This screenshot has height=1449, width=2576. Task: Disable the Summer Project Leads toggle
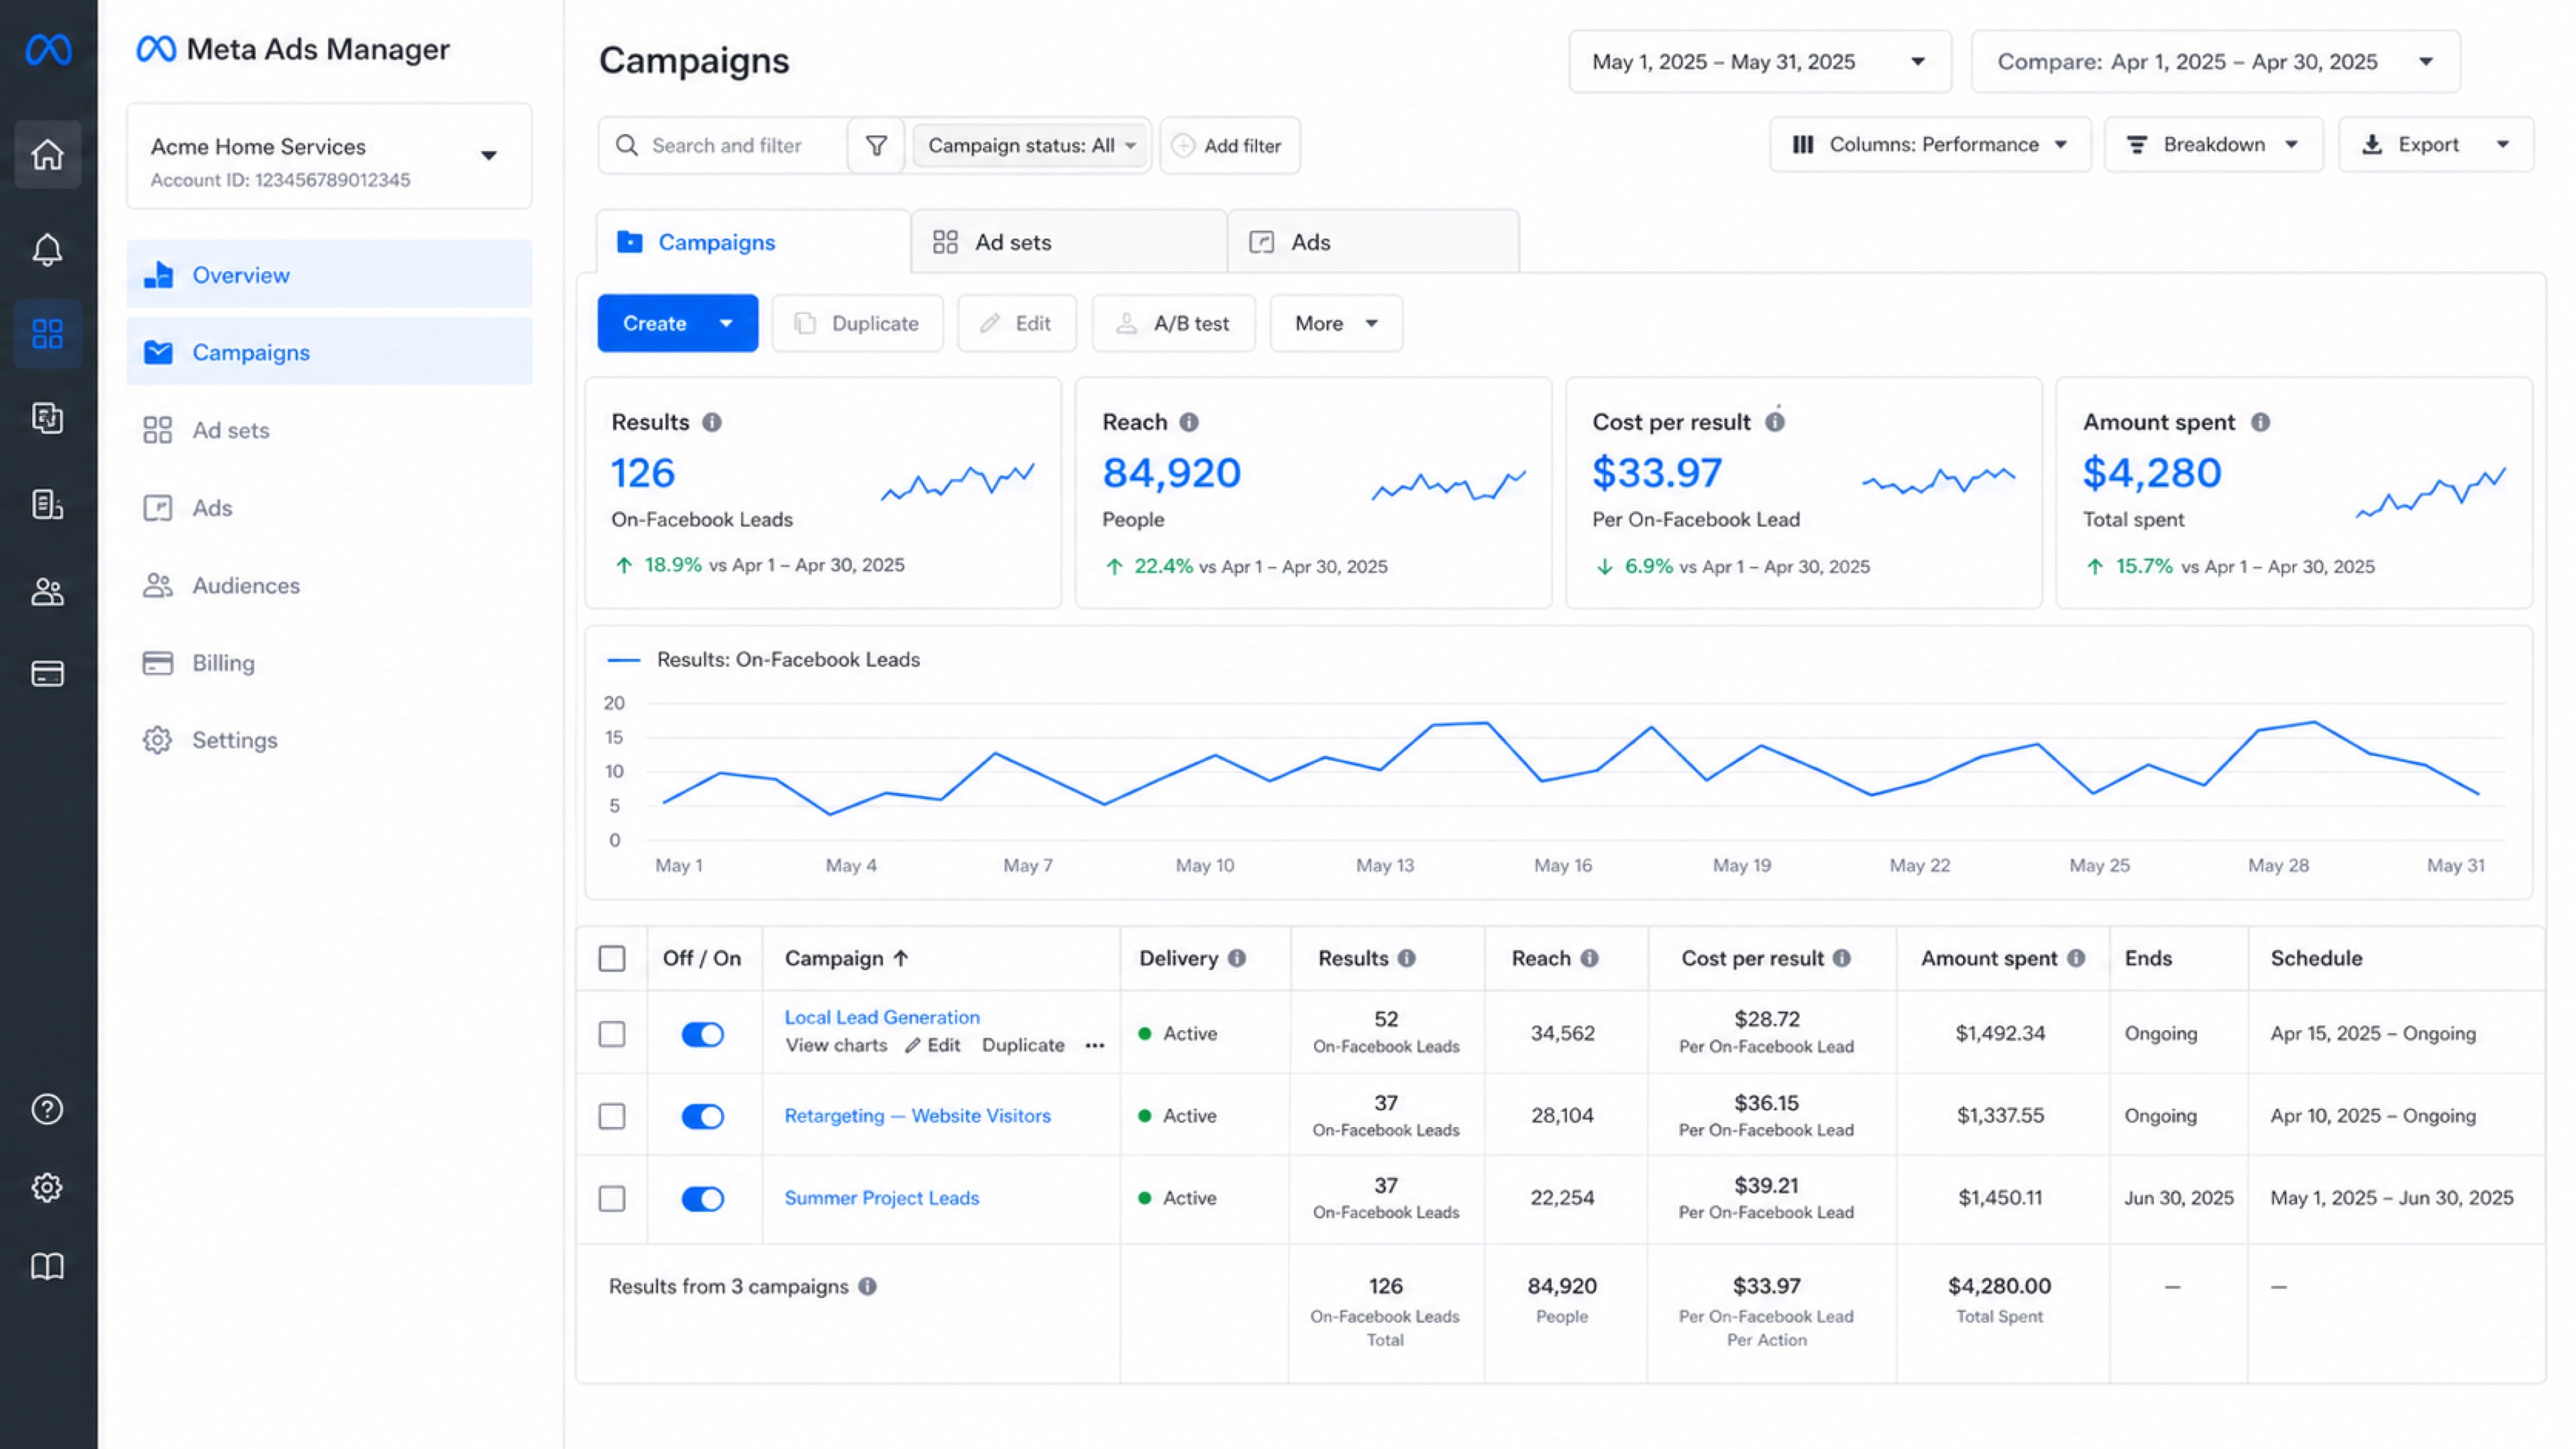702,1198
